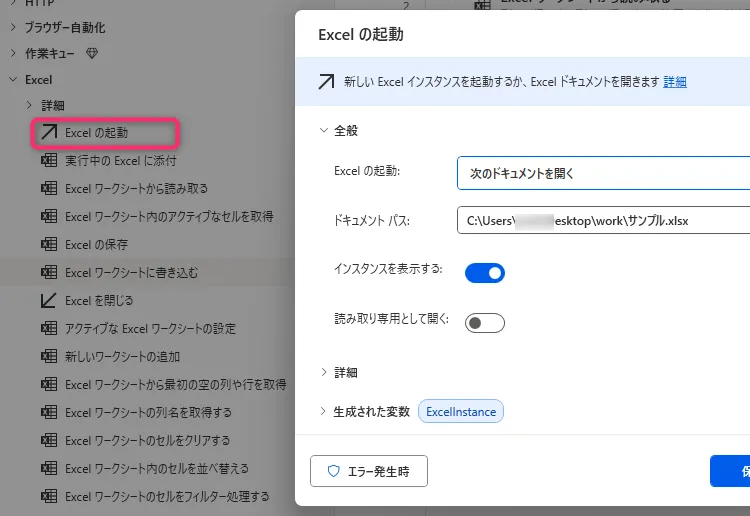Open the 詳細 help link
Viewport: 750px width, 516px height.
click(675, 82)
